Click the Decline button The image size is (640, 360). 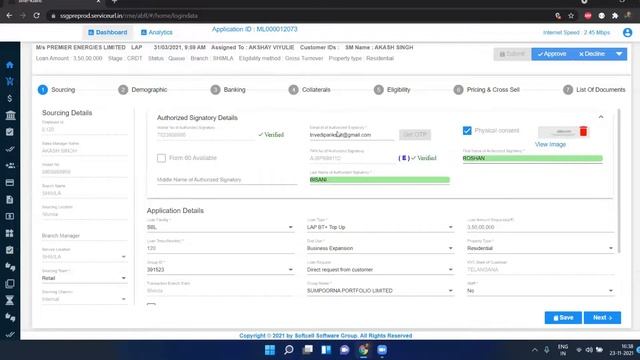point(591,54)
